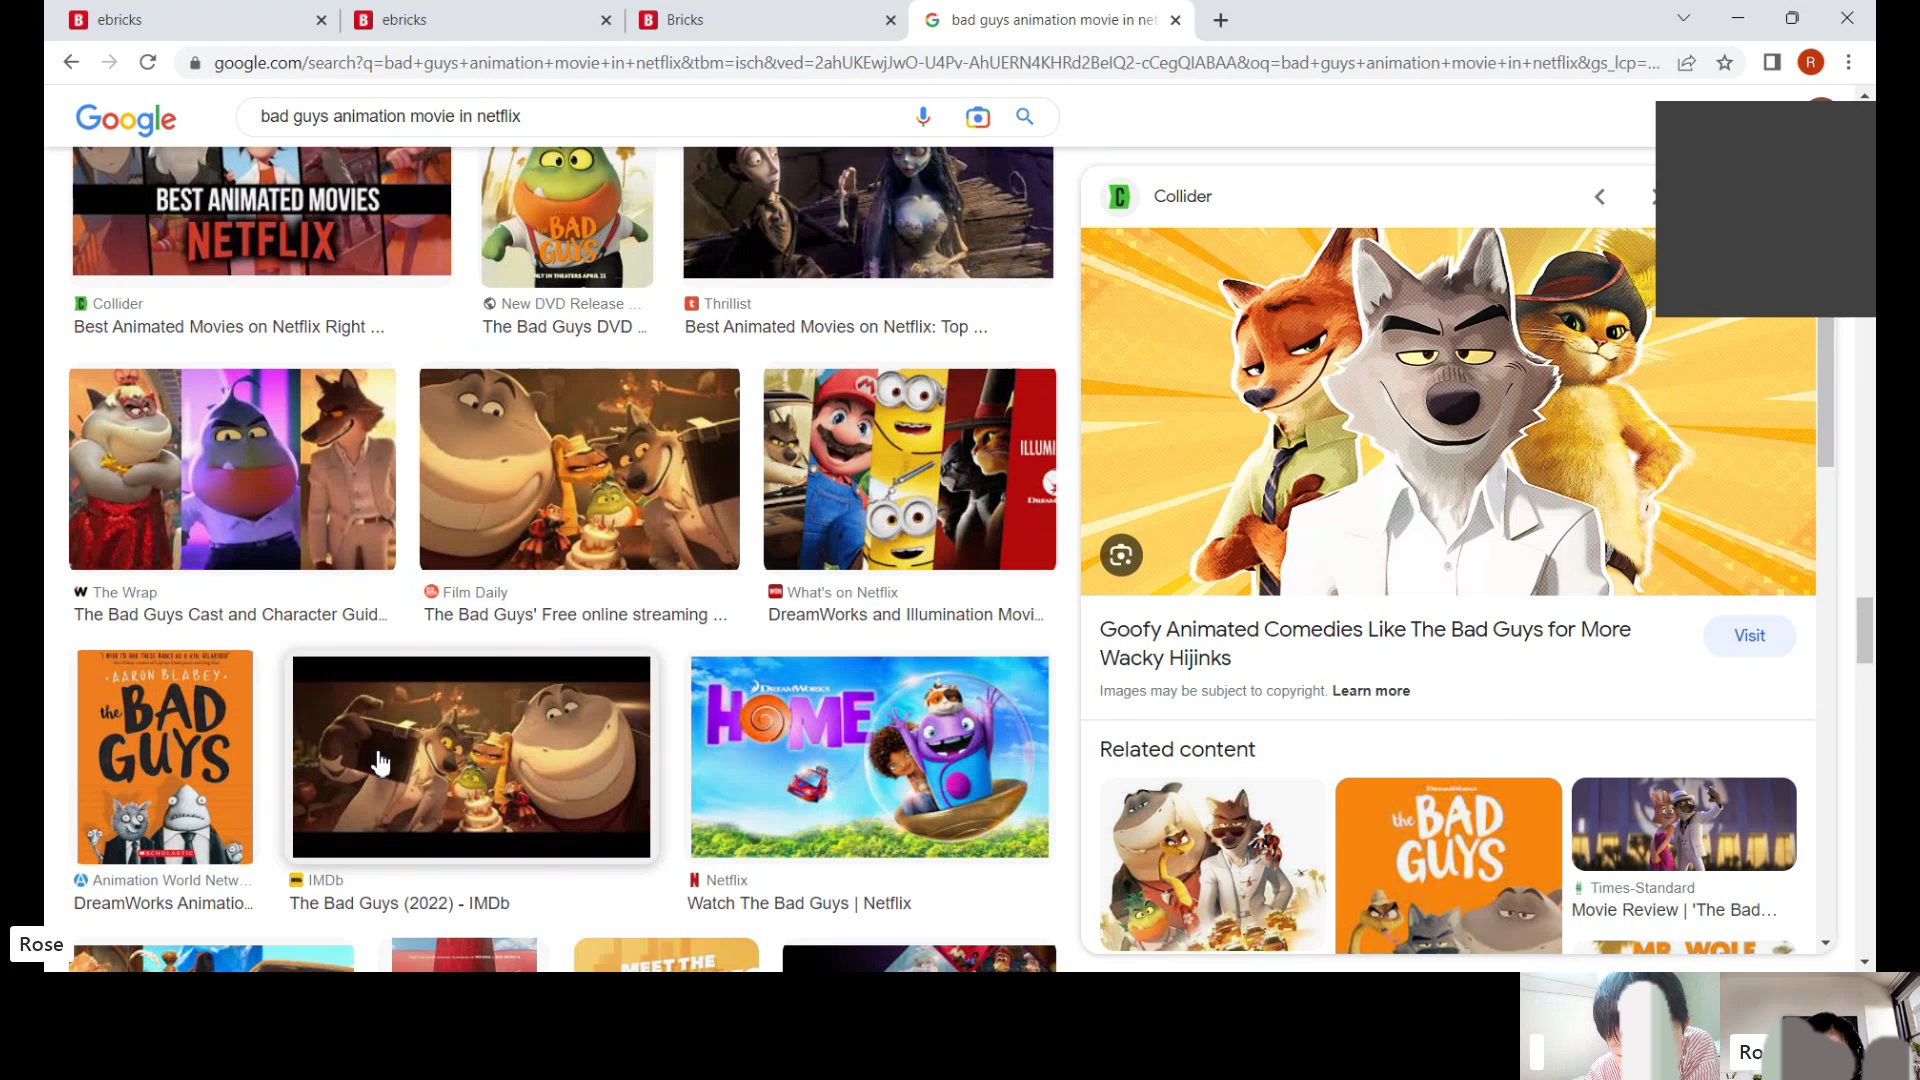1920x1080 pixels.
Task: Open related content shark and wolf image
Action: pyautogui.click(x=1212, y=865)
